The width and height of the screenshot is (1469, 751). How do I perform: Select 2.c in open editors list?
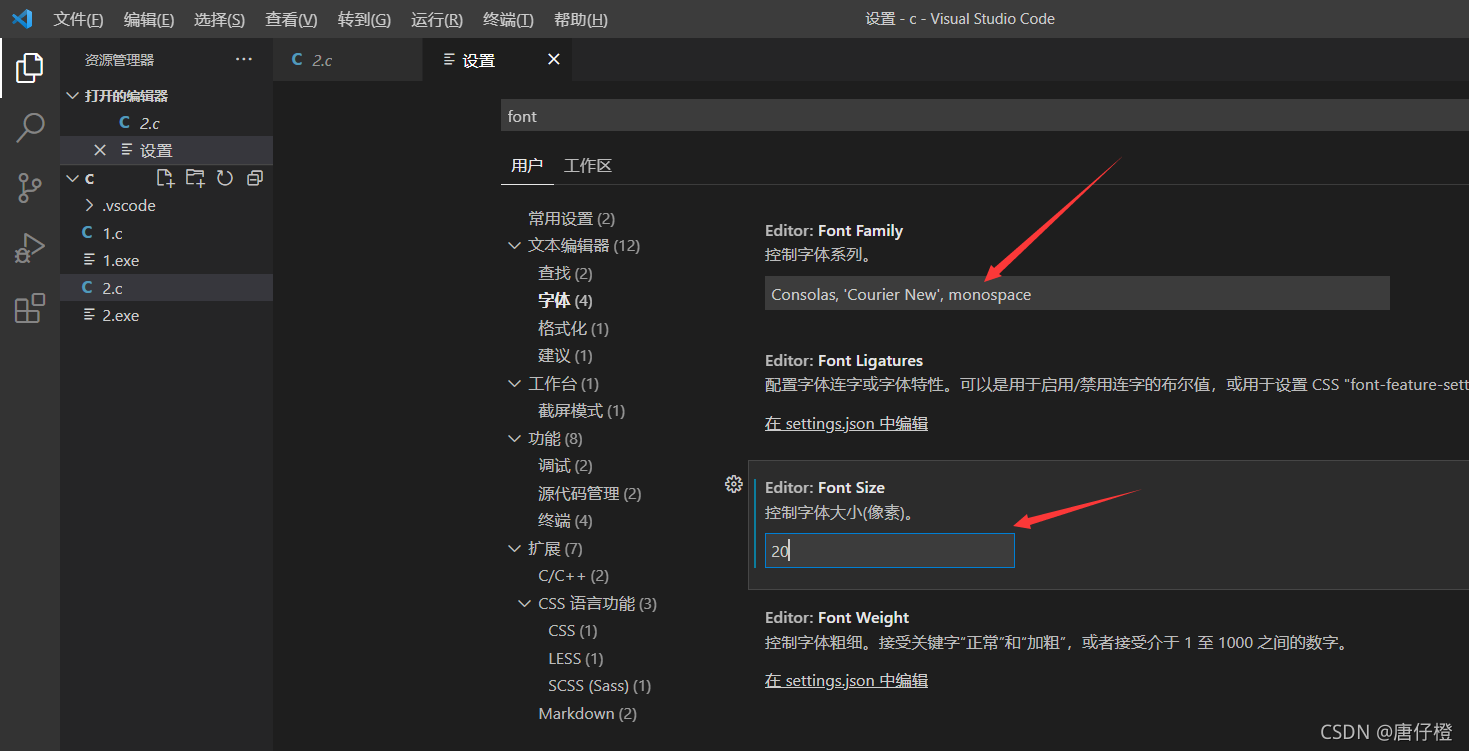tap(166, 123)
